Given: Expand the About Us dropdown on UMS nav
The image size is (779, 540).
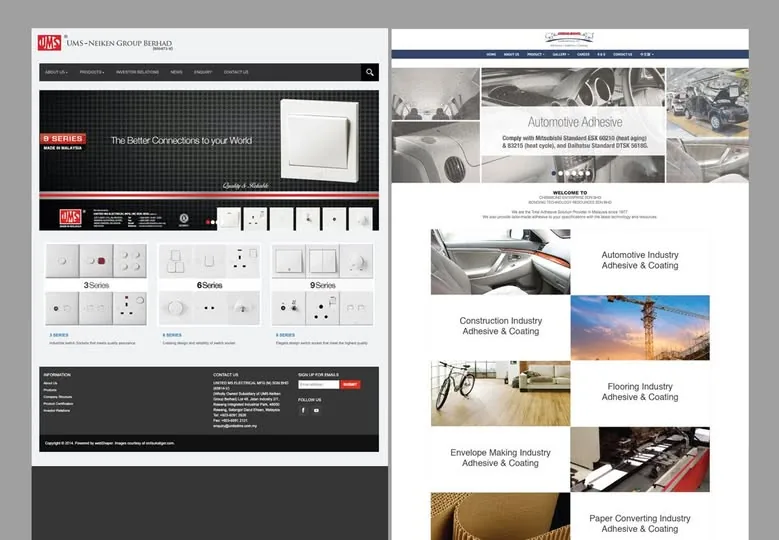Looking at the screenshot, I should click(x=56, y=72).
